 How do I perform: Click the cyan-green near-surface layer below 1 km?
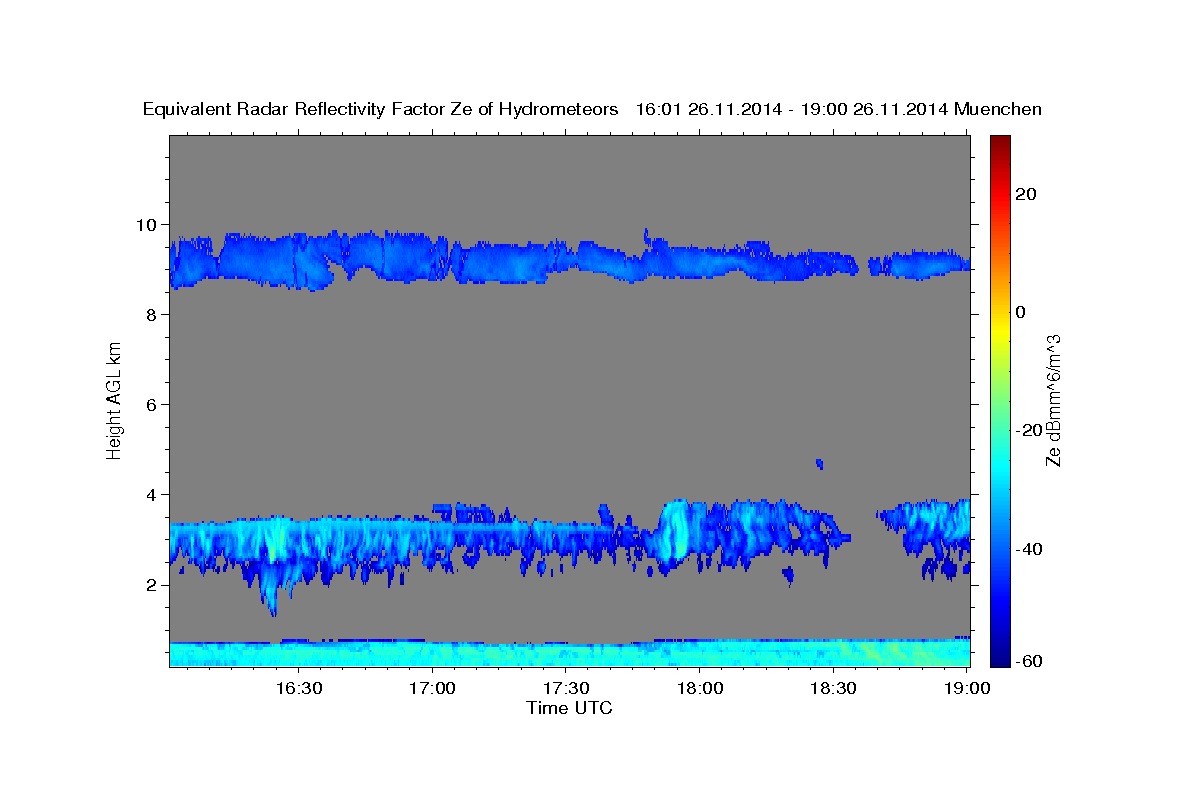pyautogui.click(x=570, y=654)
